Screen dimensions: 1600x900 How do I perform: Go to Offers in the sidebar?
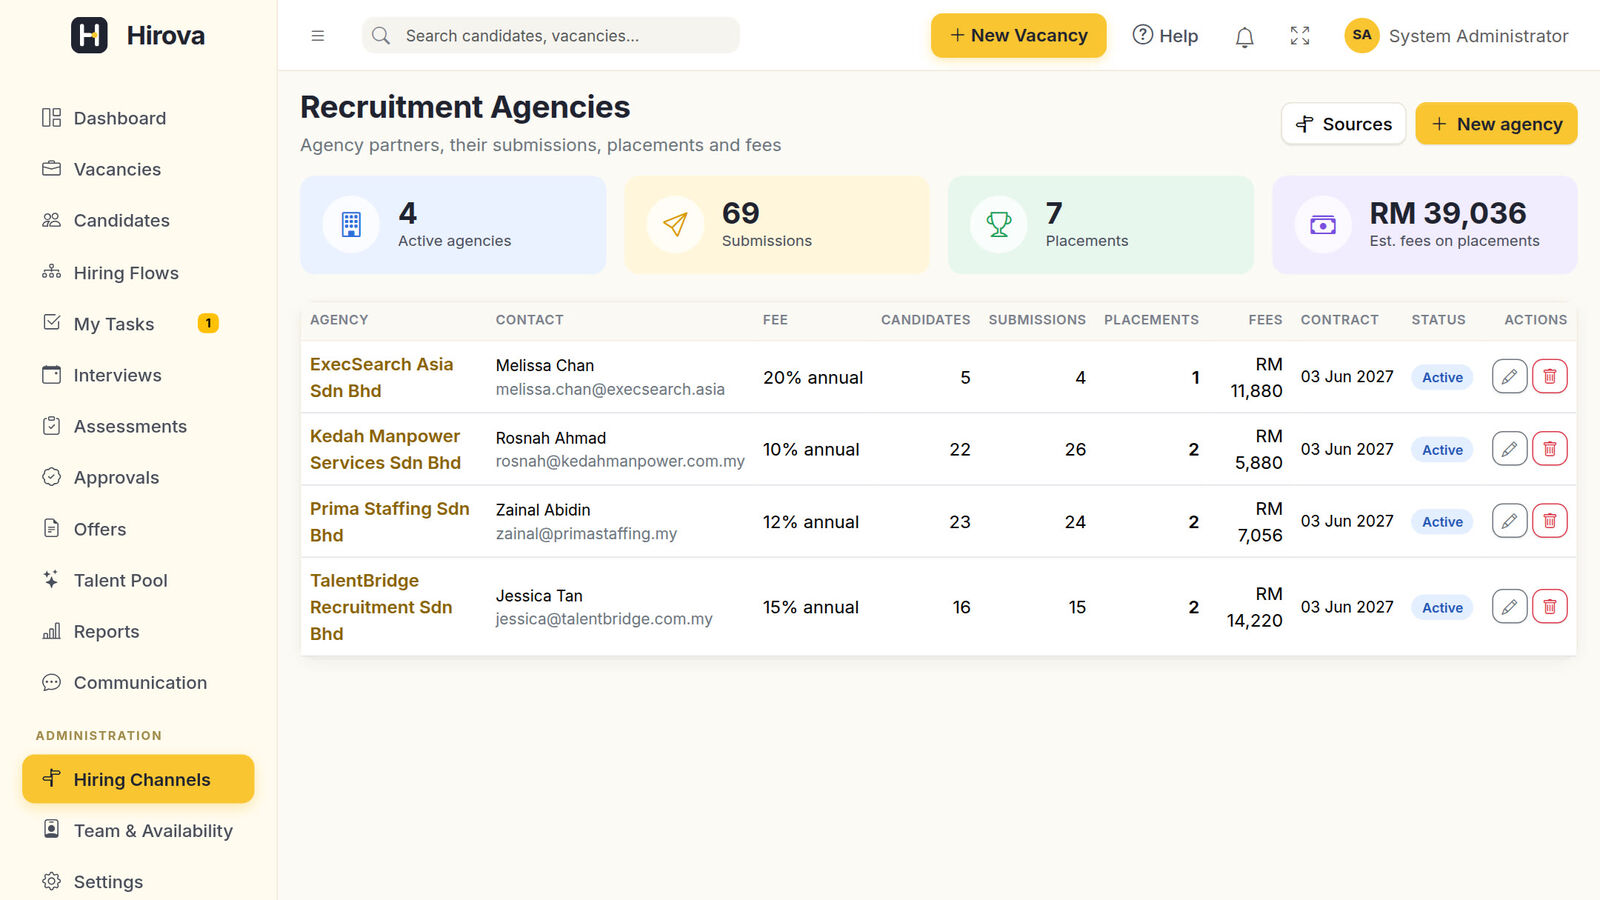pos(138,529)
